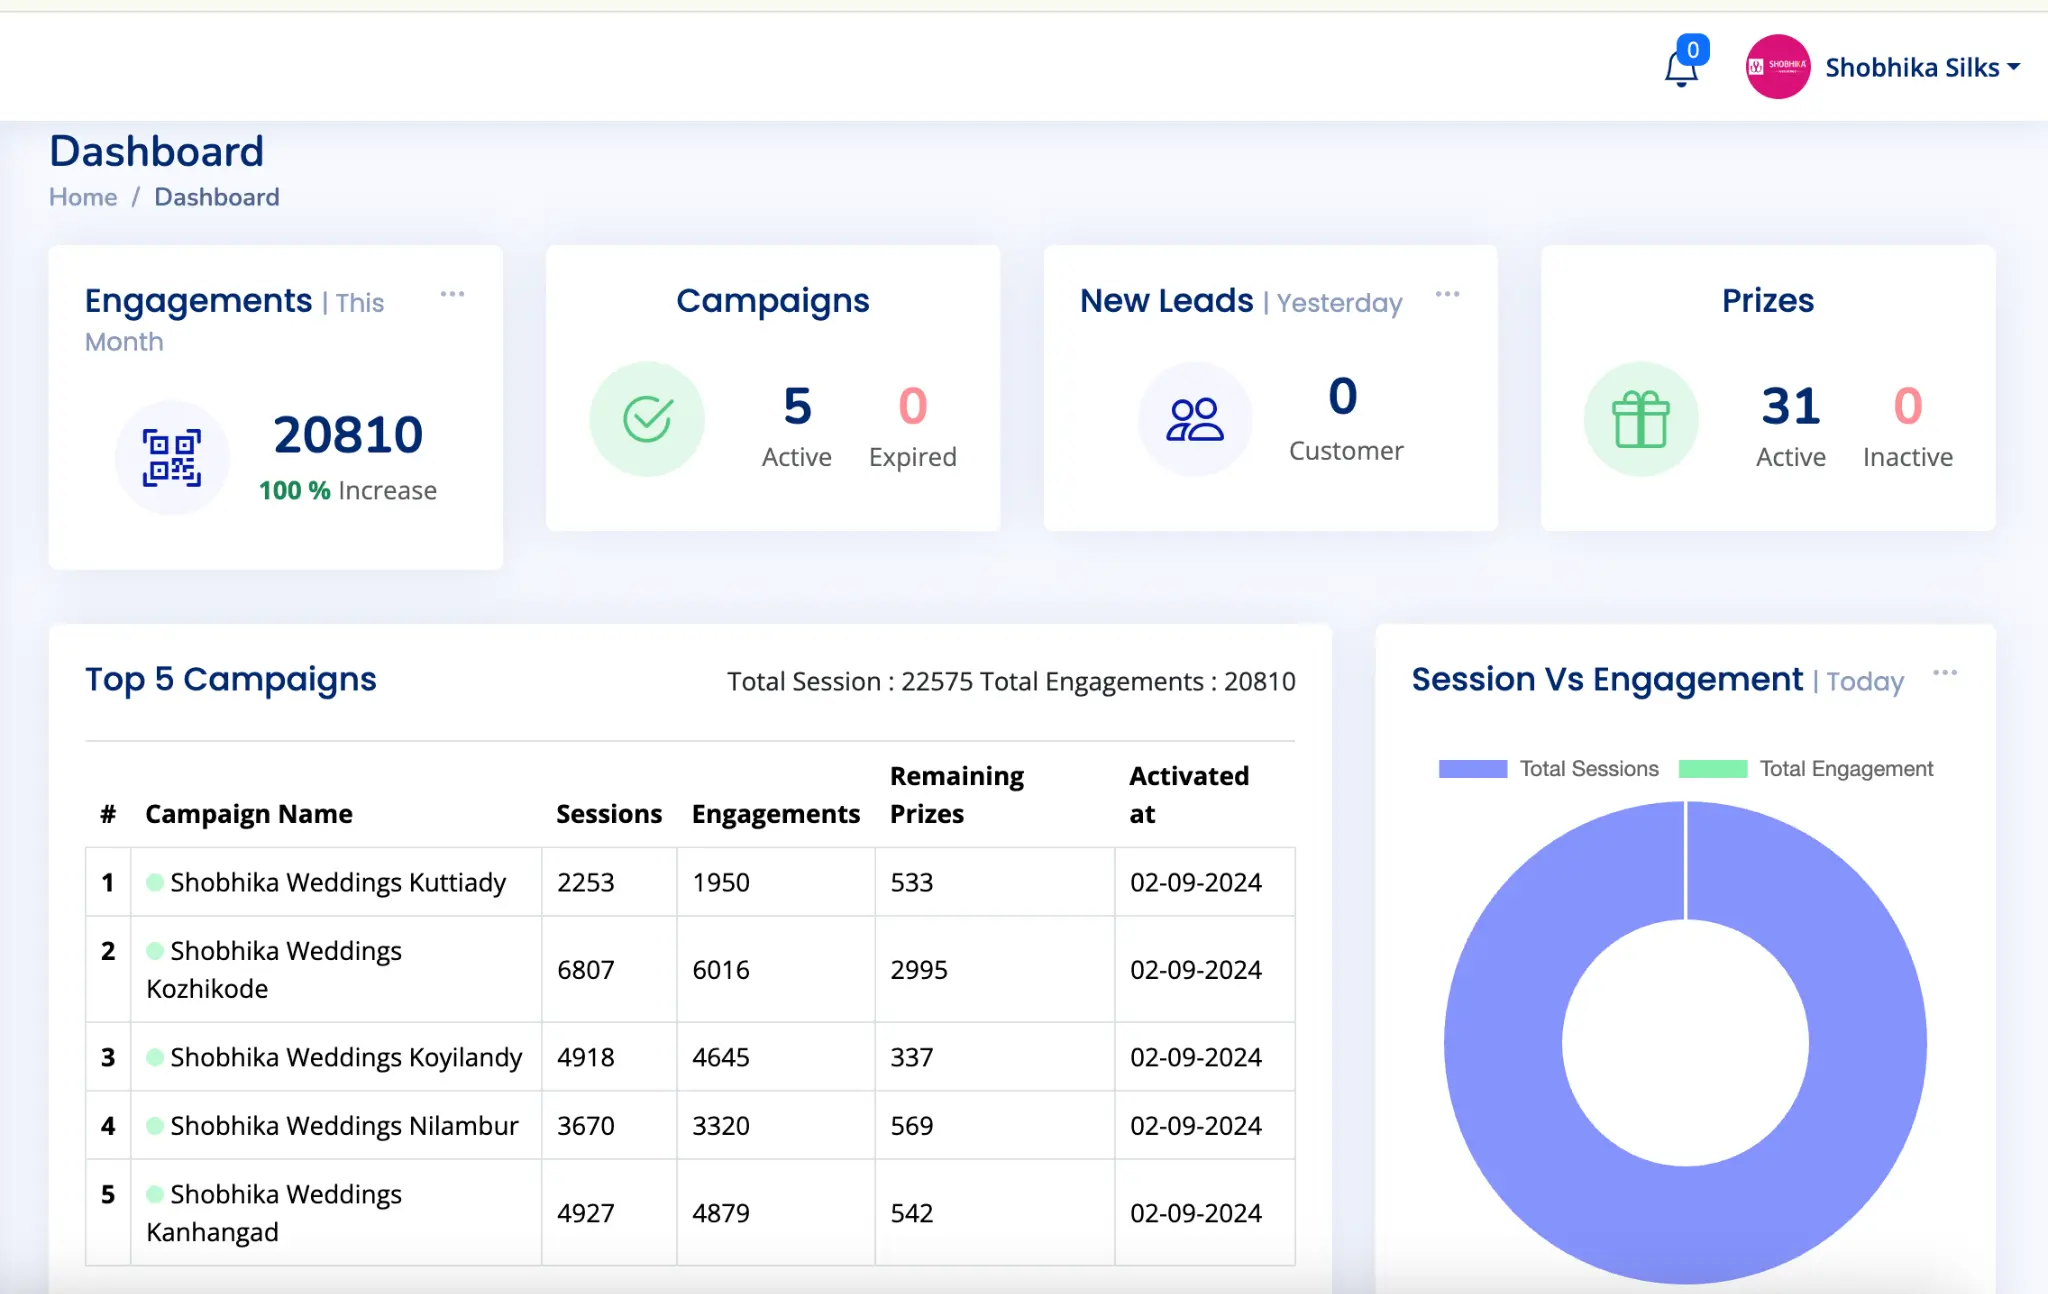Click the Sessions column header
This screenshot has height=1294, width=2048.
[608, 814]
